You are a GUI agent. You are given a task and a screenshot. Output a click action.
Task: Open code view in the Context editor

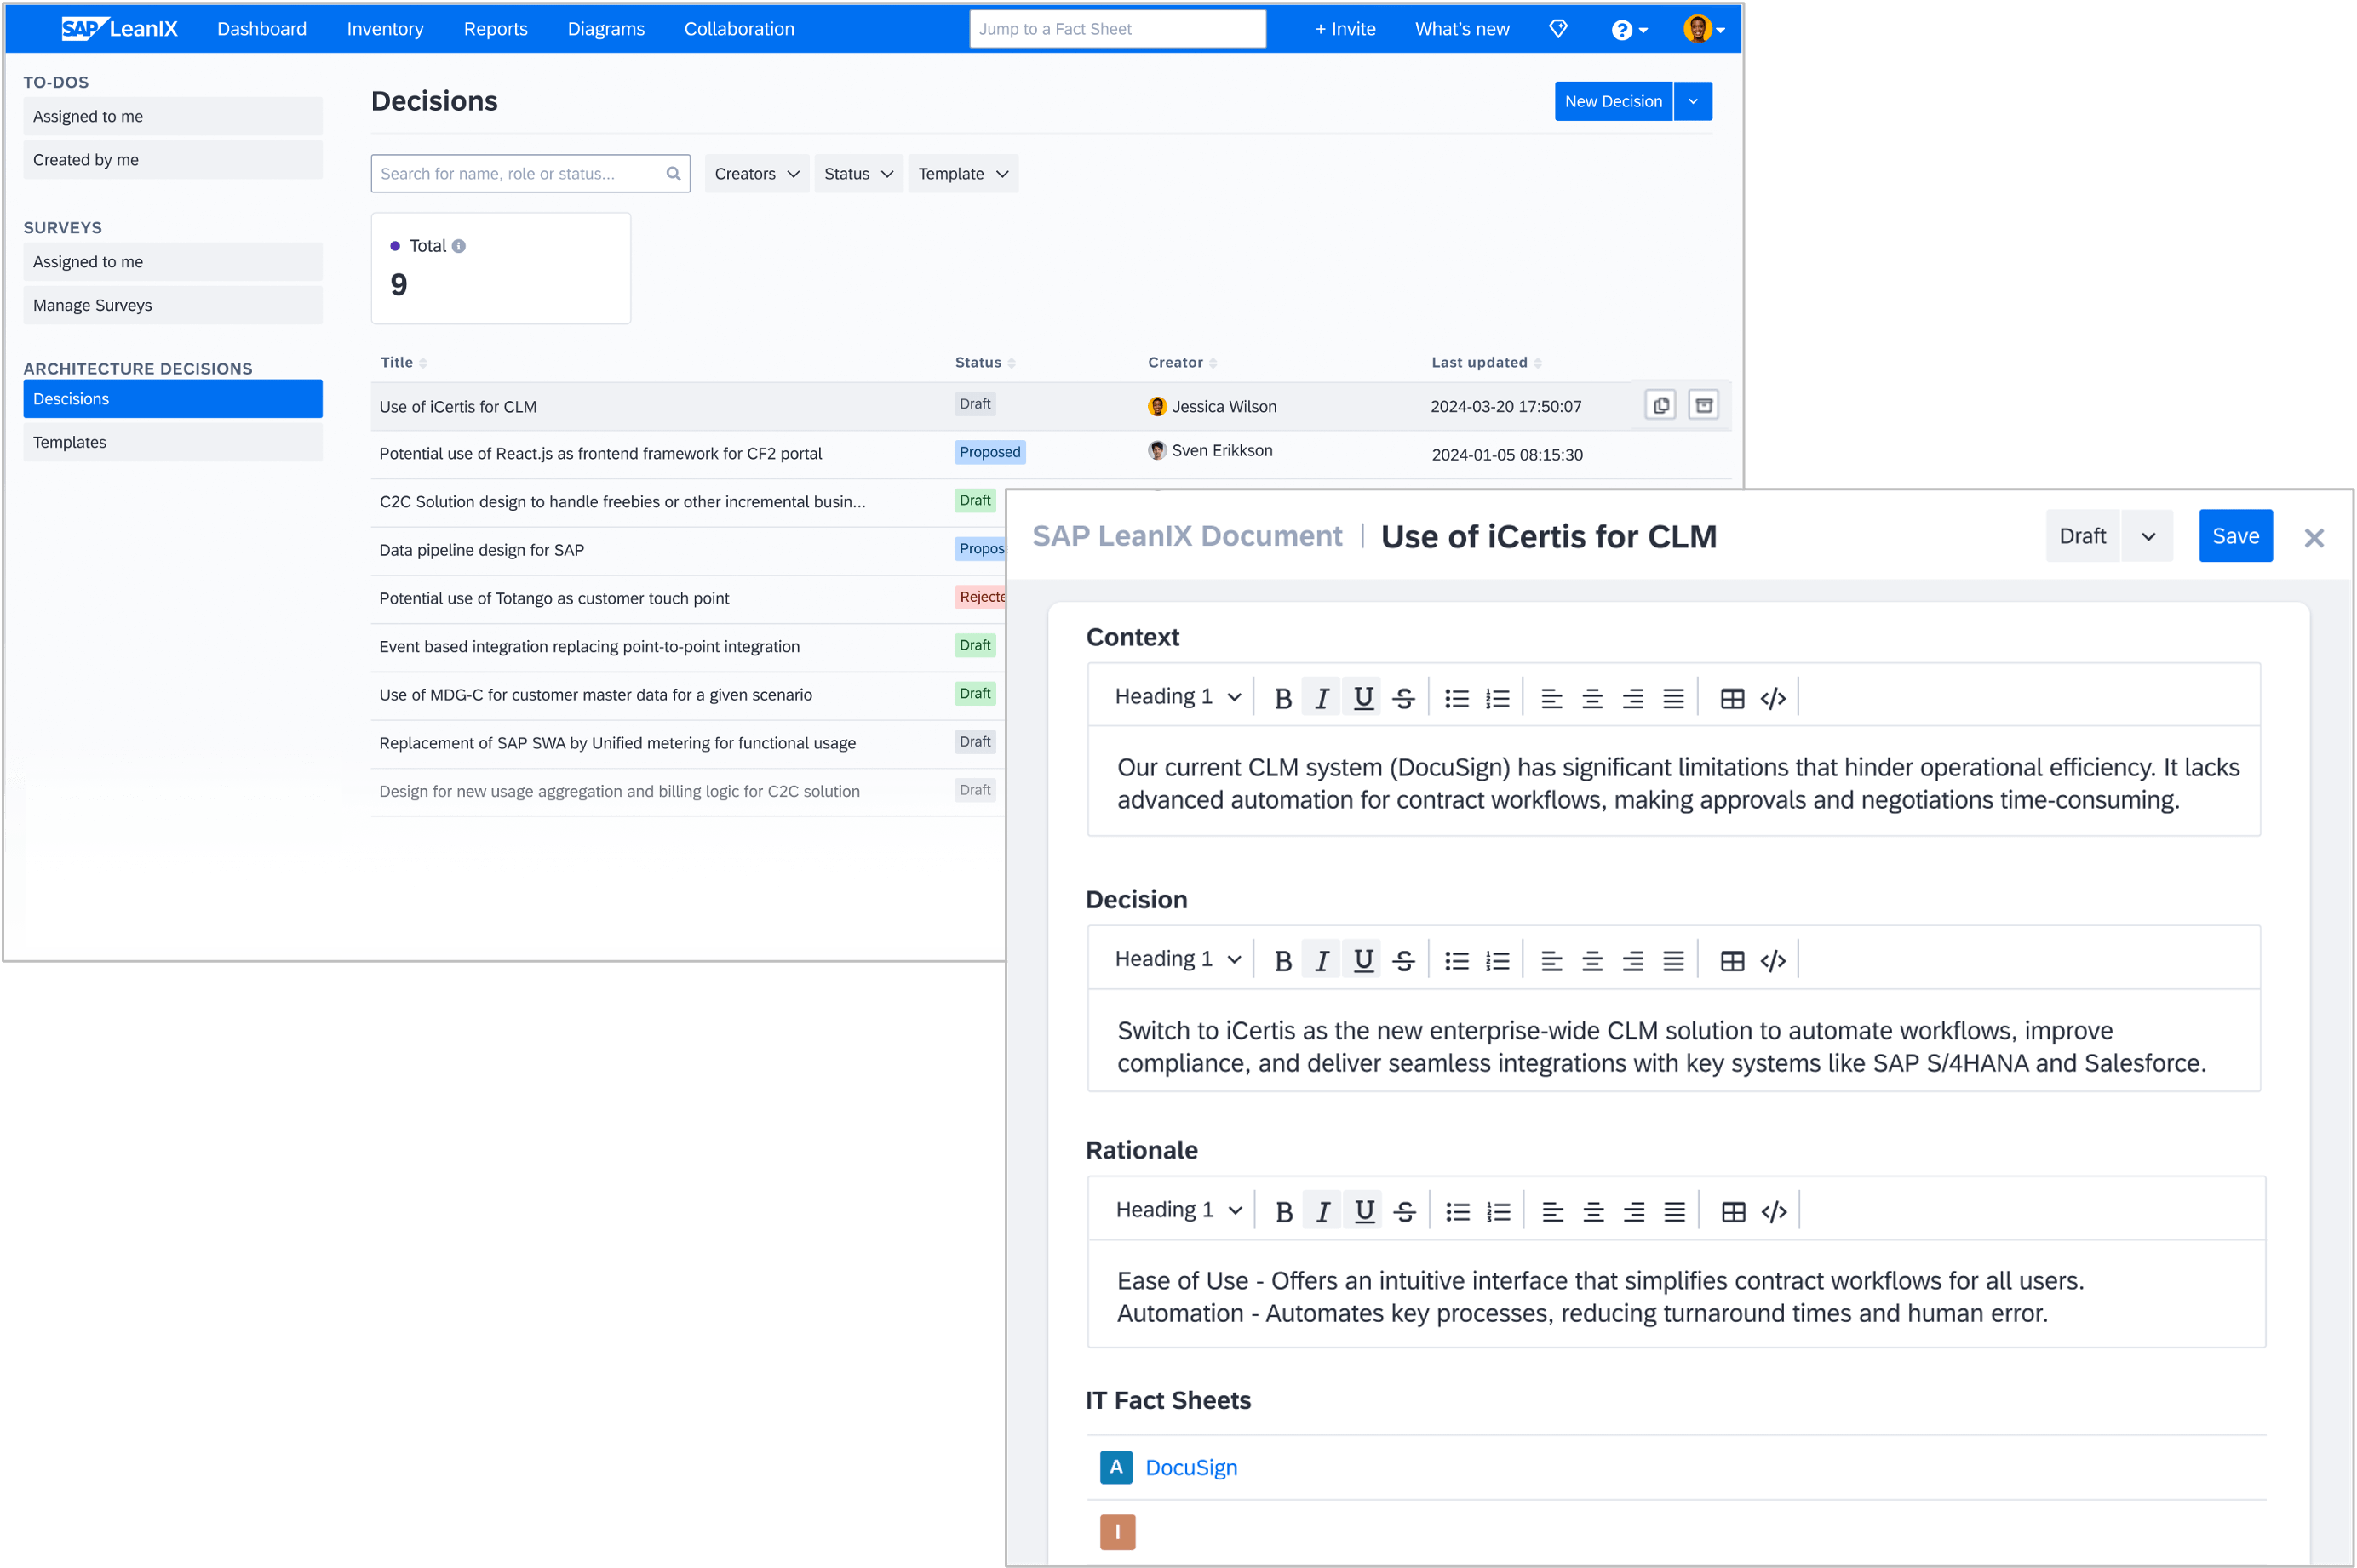tap(1773, 698)
